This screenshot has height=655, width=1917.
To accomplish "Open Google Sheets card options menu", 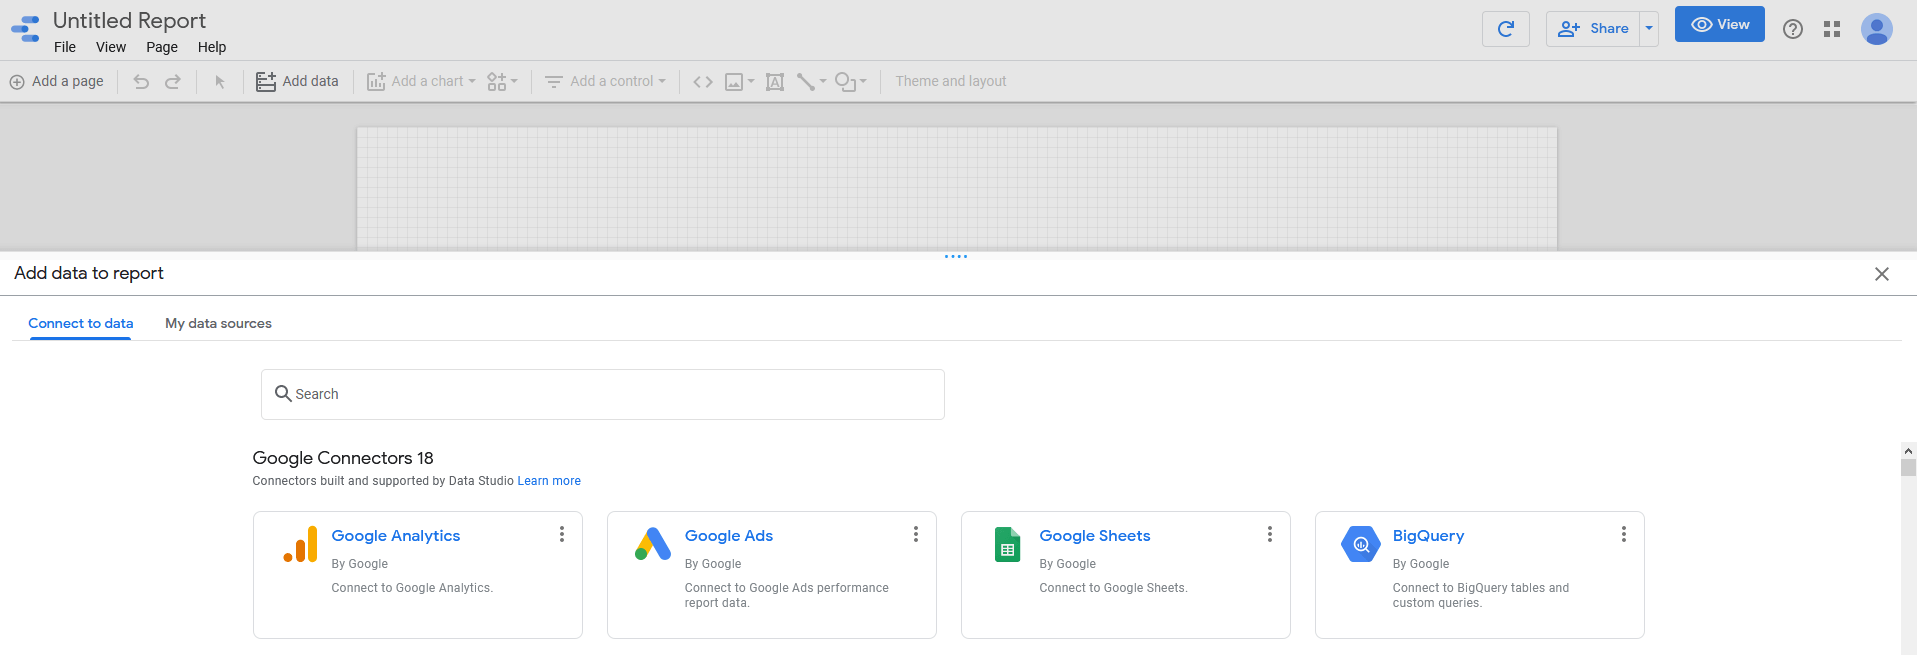I will [1270, 535].
